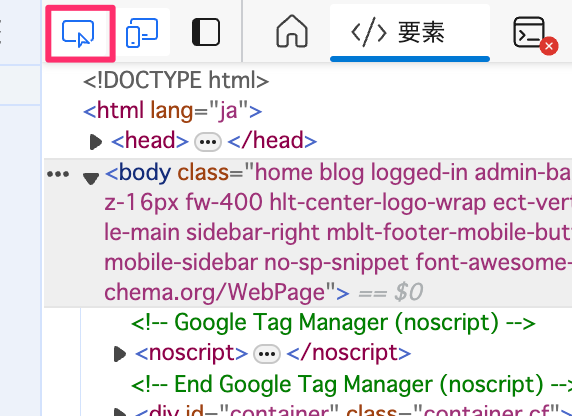572x416 pixels.
Task: Activate the inspect element picker tool
Action: point(78,33)
